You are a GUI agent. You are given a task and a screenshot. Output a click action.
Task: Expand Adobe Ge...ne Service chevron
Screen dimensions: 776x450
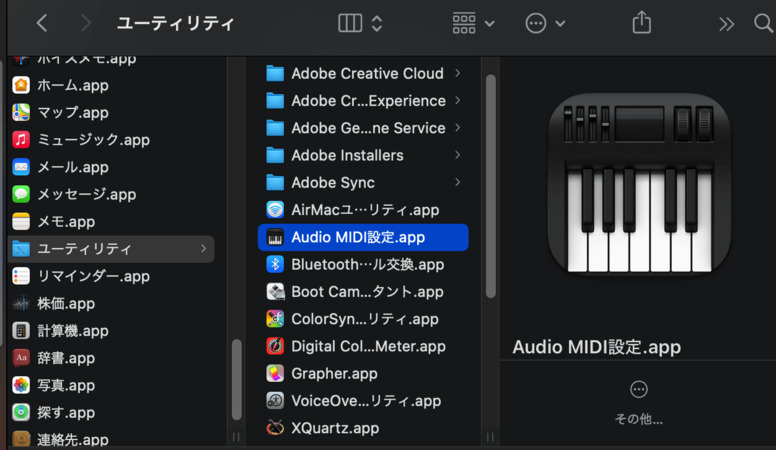pyautogui.click(x=458, y=128)
